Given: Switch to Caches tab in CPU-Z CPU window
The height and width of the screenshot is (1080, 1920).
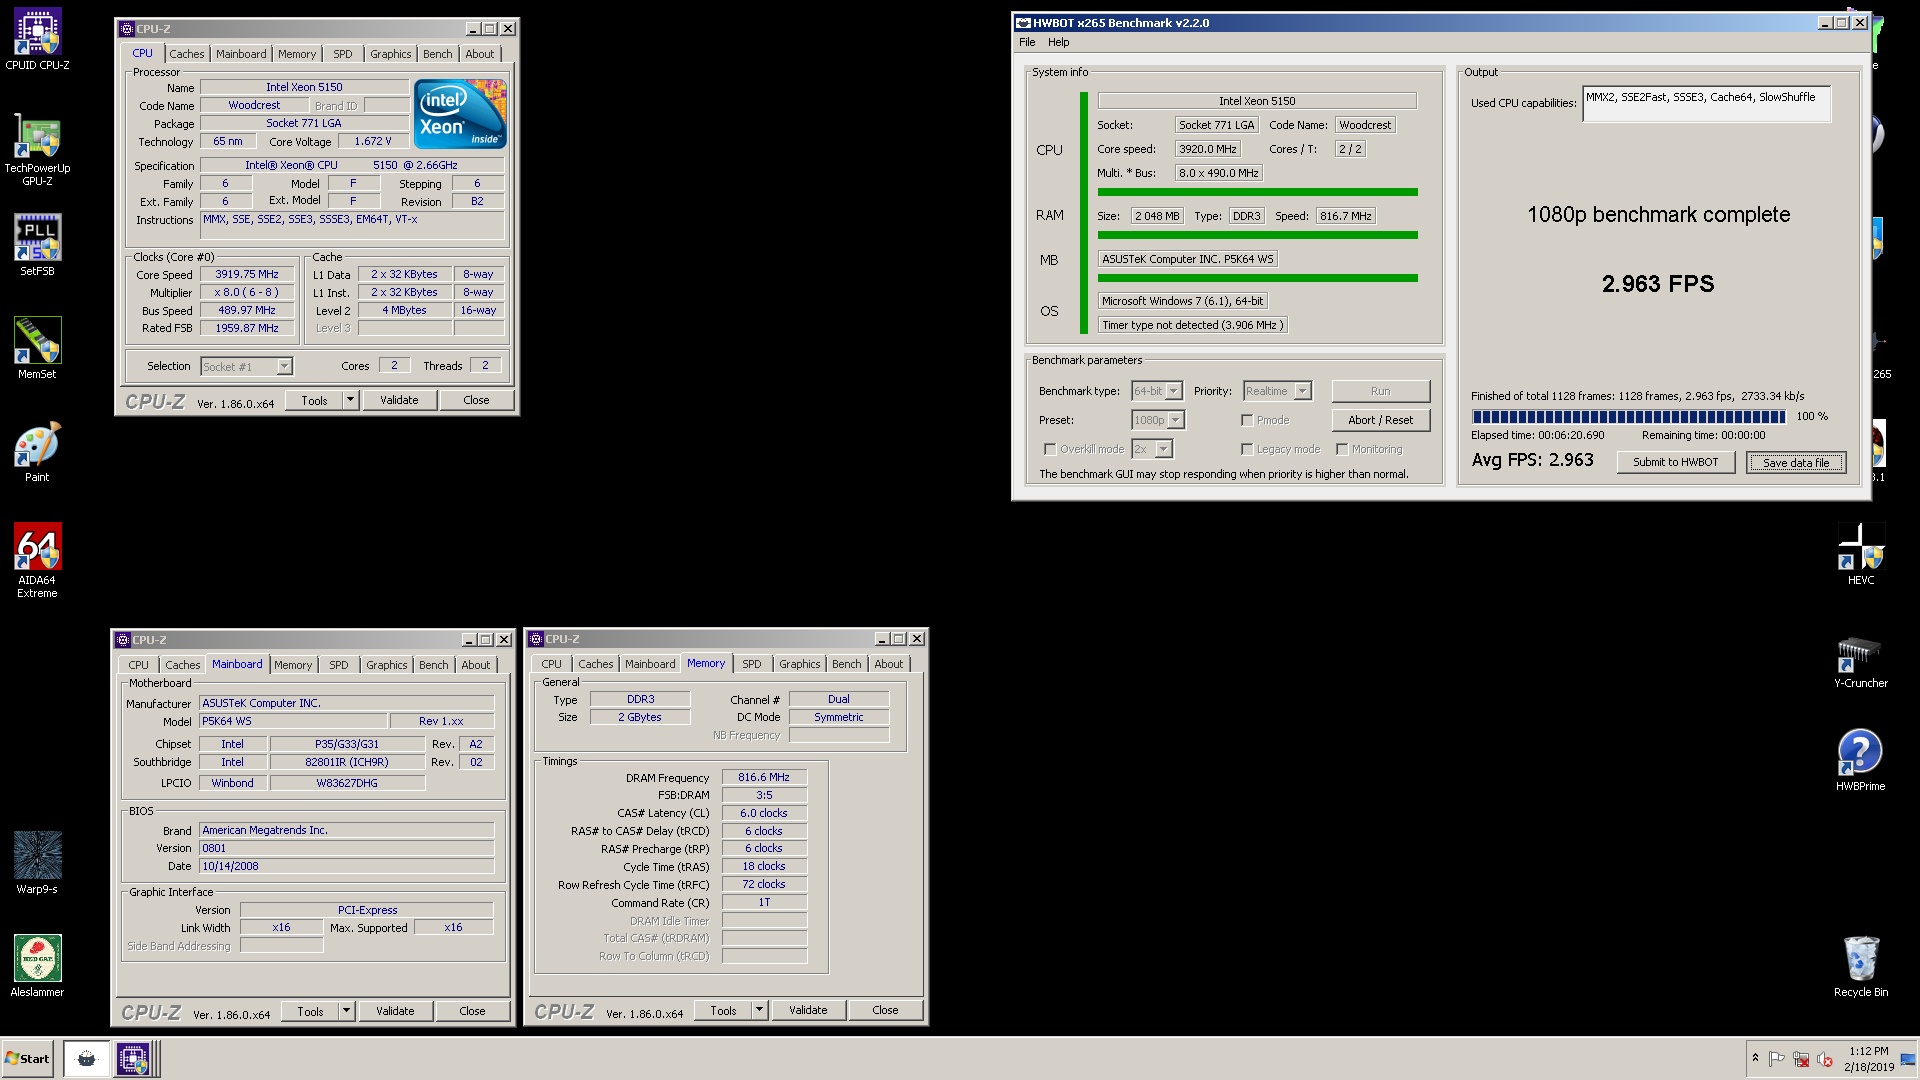Looking at the screenshot, I should point(186,54).
